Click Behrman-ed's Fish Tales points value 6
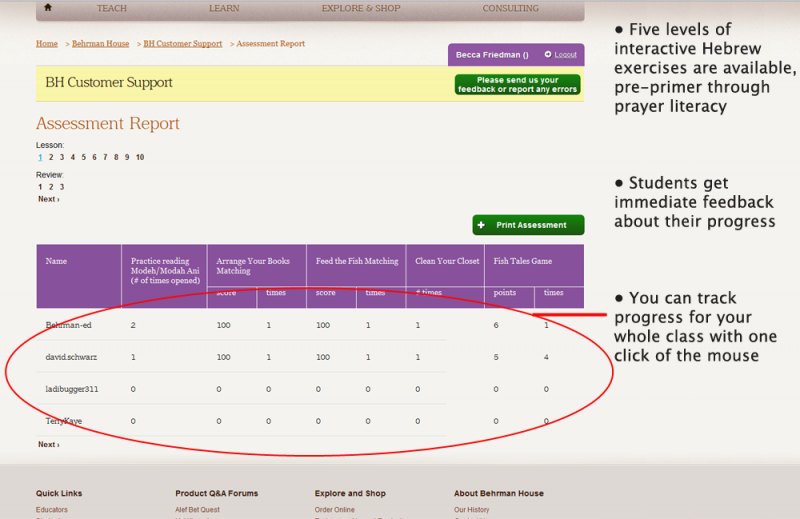800x519 pixels. 496,325
